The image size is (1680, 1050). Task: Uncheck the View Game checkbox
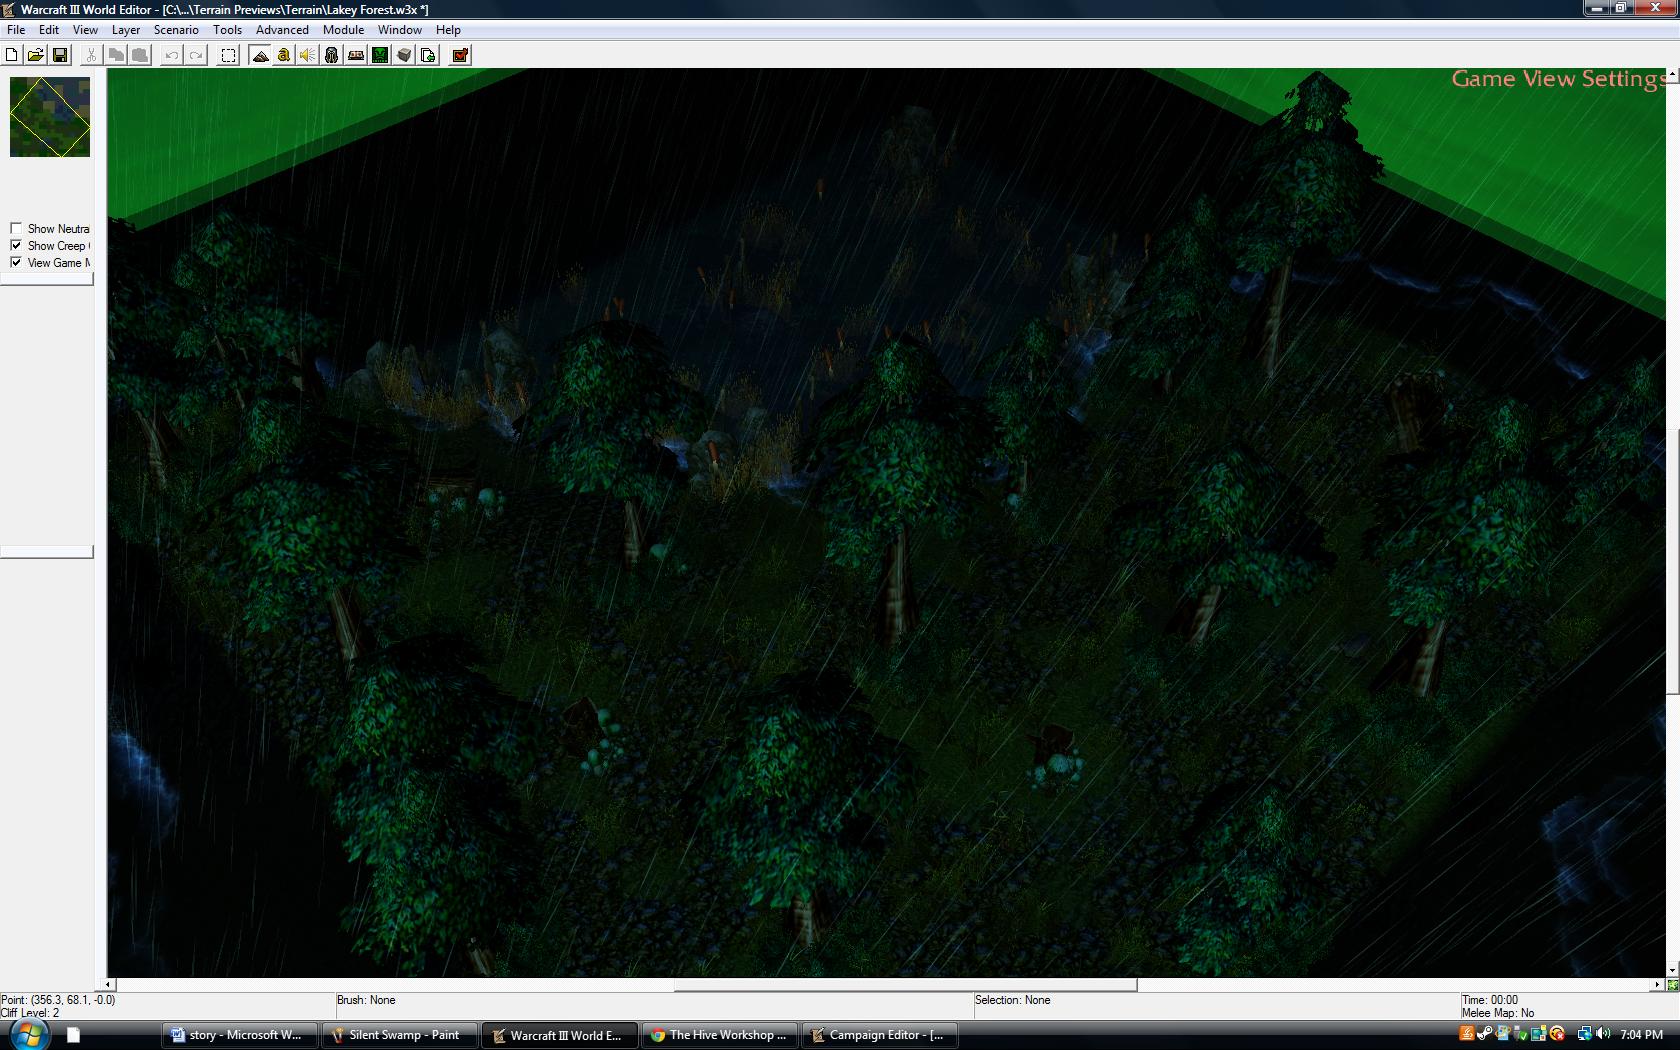(x=16, y=262)
